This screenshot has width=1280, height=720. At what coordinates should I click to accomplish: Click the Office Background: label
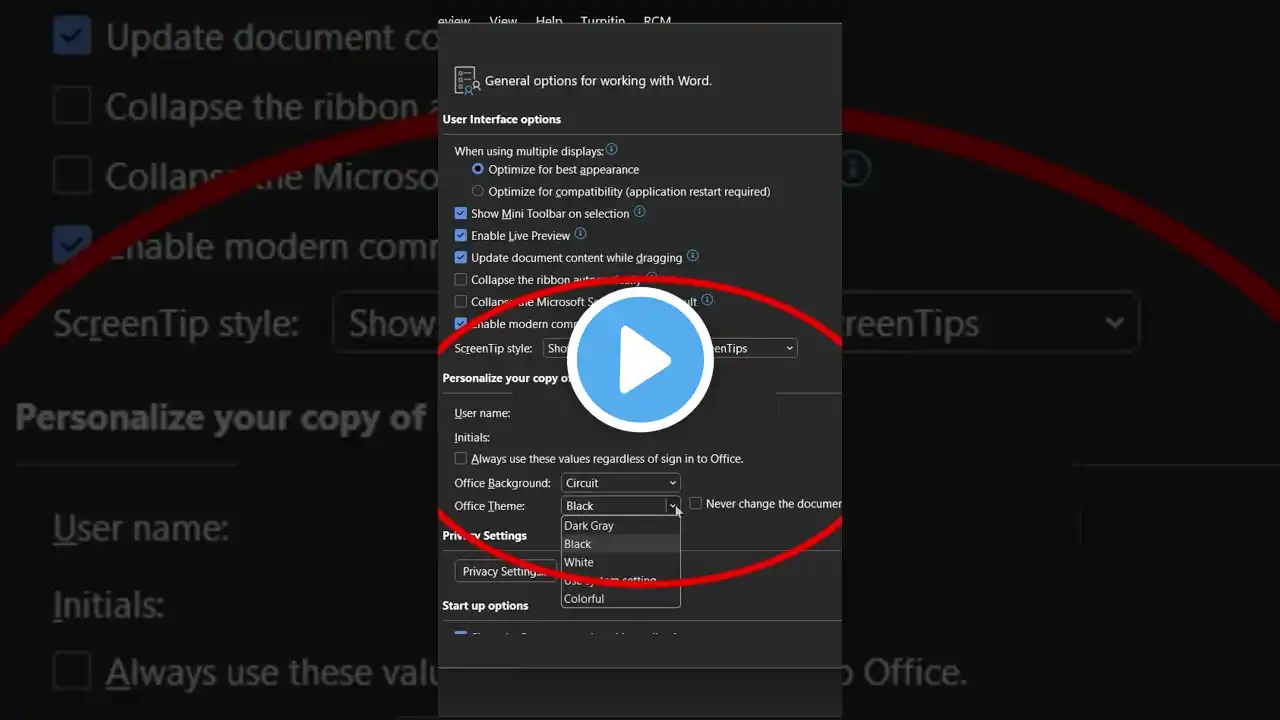502,483
